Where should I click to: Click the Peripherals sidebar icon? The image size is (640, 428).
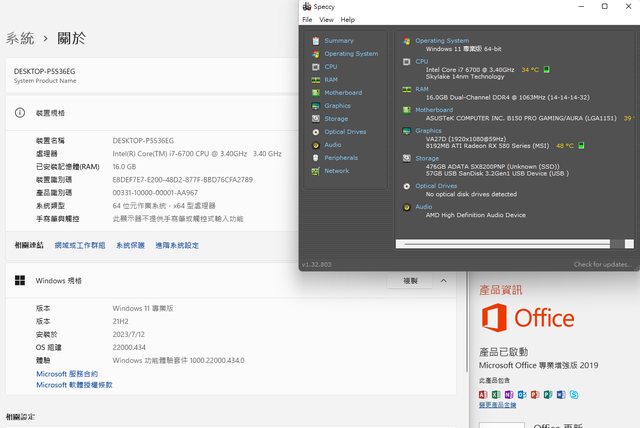[x=317, y=157]
